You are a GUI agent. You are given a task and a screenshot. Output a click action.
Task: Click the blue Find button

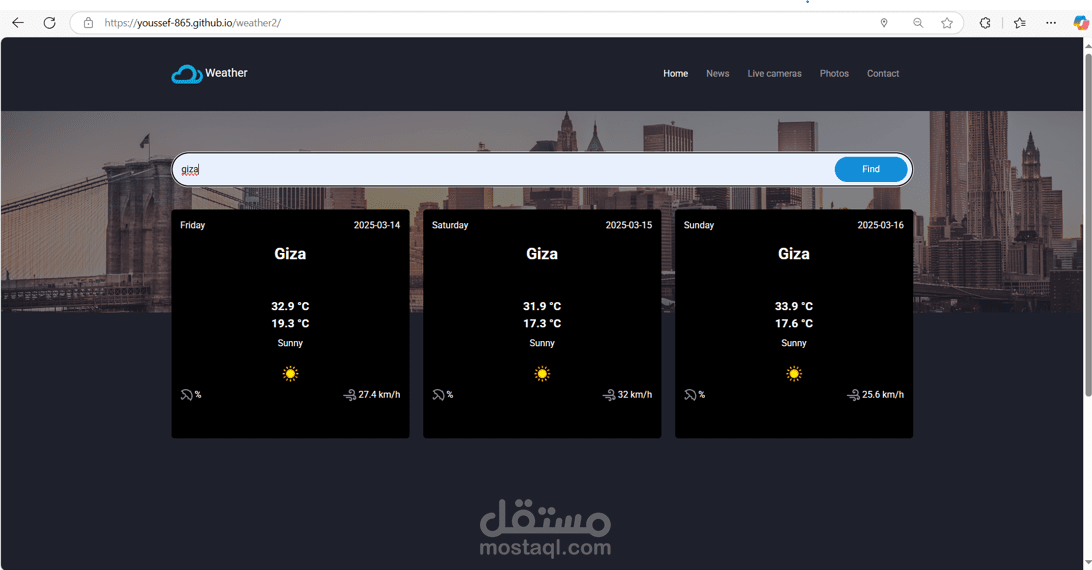871,169
